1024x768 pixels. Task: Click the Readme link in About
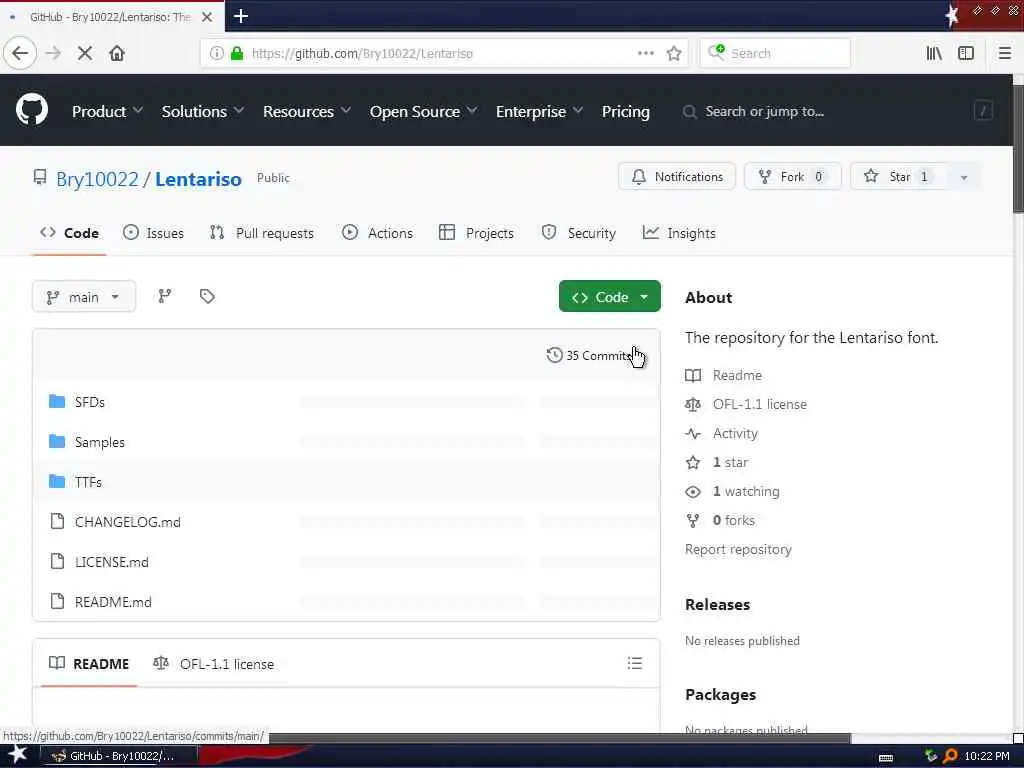point(737,376)
